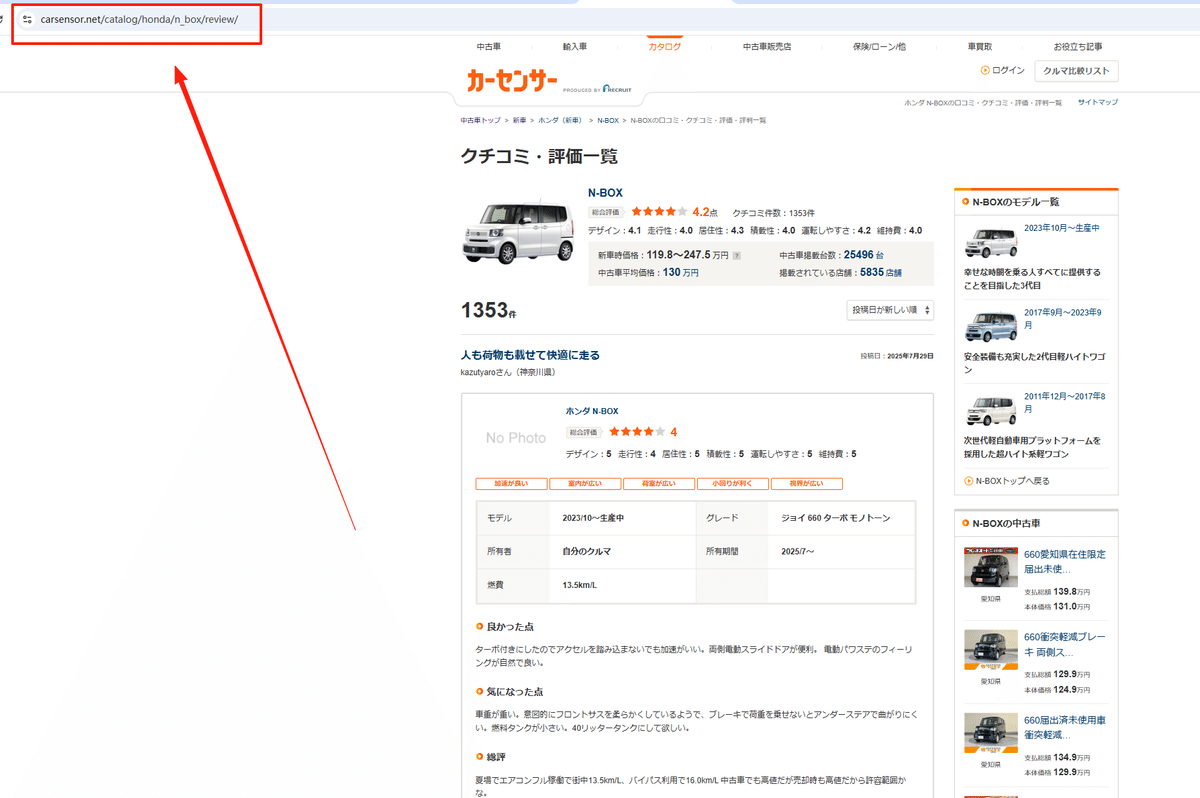Select the 視界が広い tag
The width and height of the screenshot is (1200, 798).
tap(807, 484)
